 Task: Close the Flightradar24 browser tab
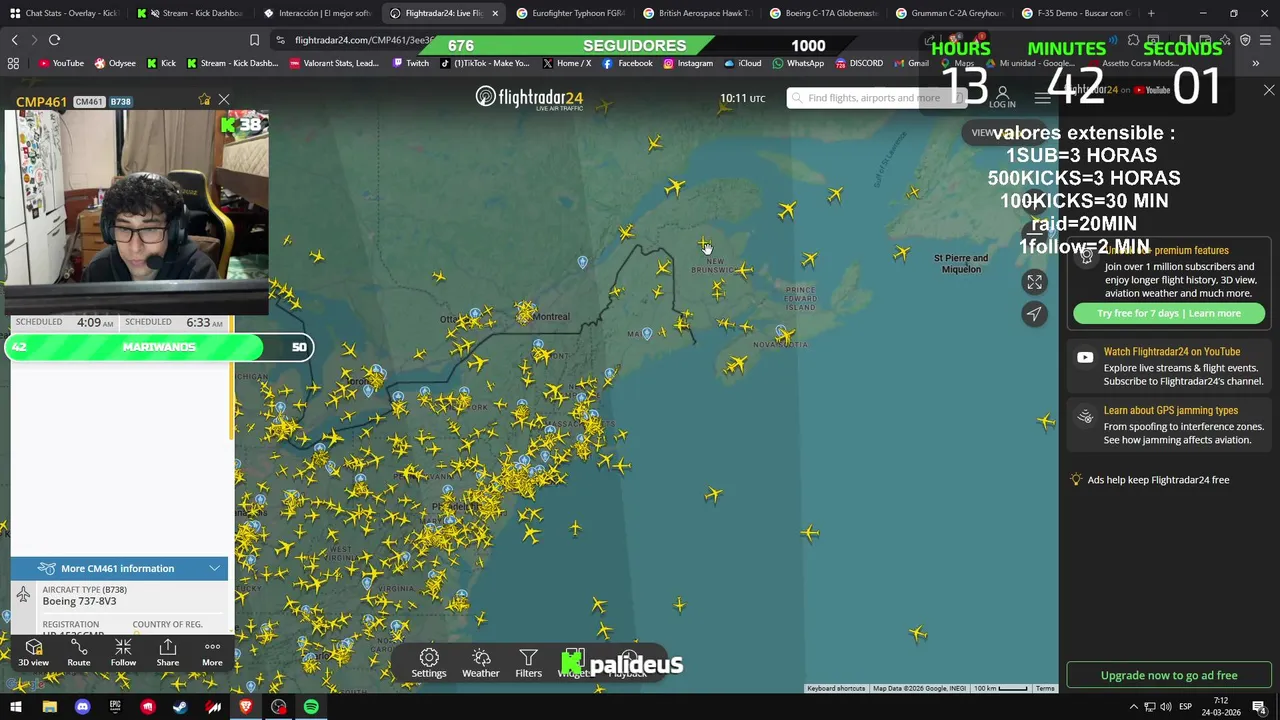494,13
